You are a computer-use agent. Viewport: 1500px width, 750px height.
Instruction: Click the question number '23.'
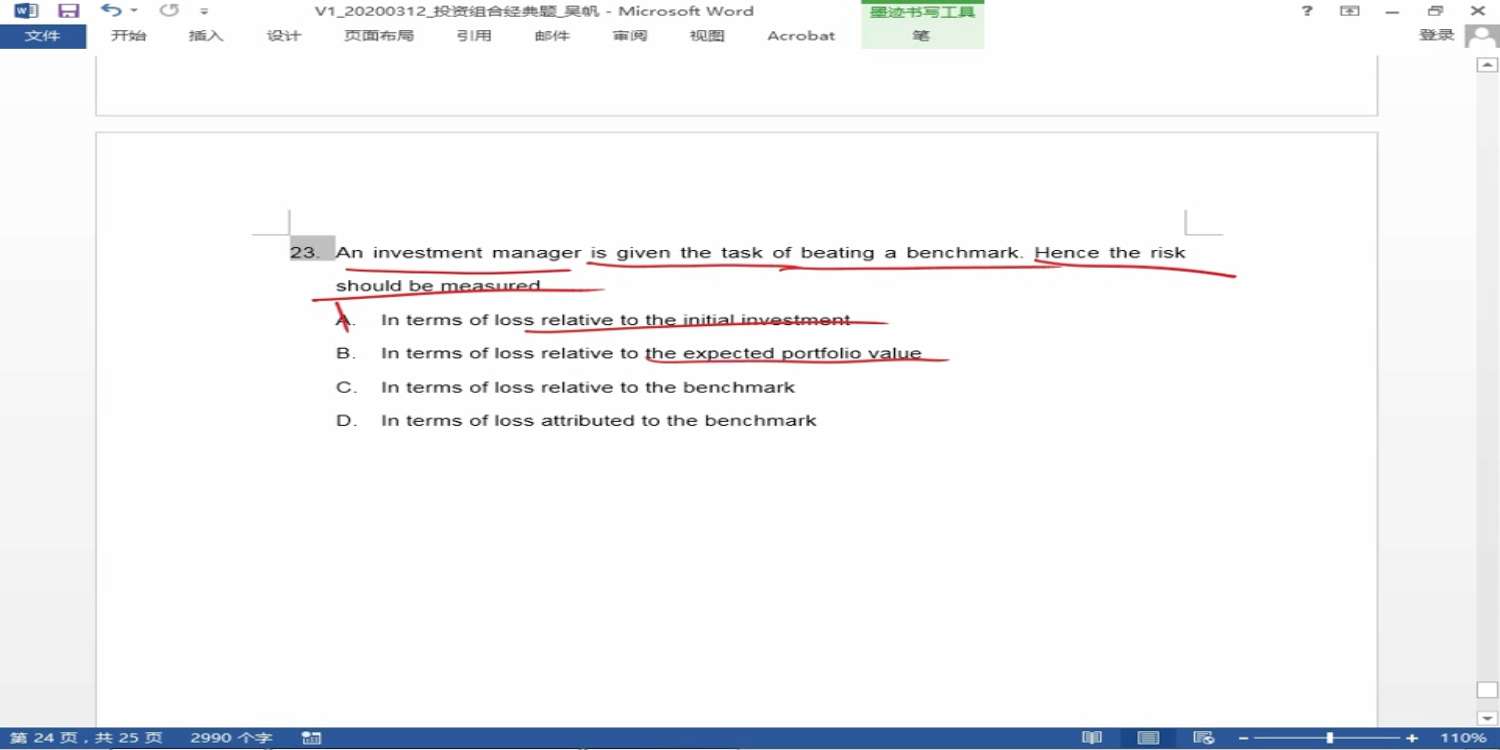click(x=303, y=252)
